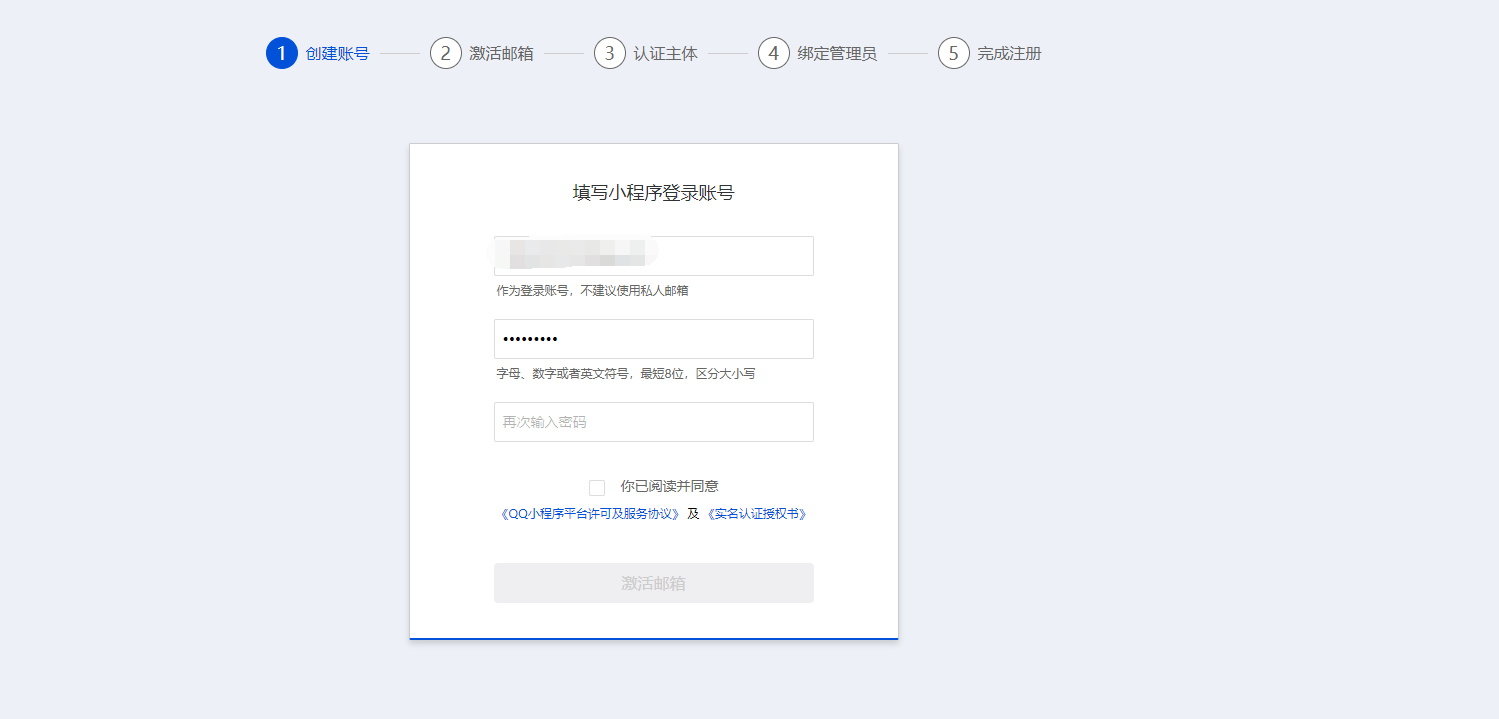
Task: Open the QQ小程序平台许可及服务协议 link
Action: (x=590, y=514)
